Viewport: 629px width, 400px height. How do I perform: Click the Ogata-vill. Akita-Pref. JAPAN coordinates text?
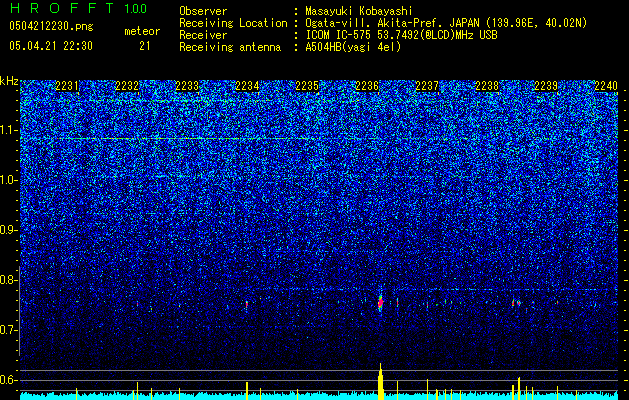coord(446,23)
